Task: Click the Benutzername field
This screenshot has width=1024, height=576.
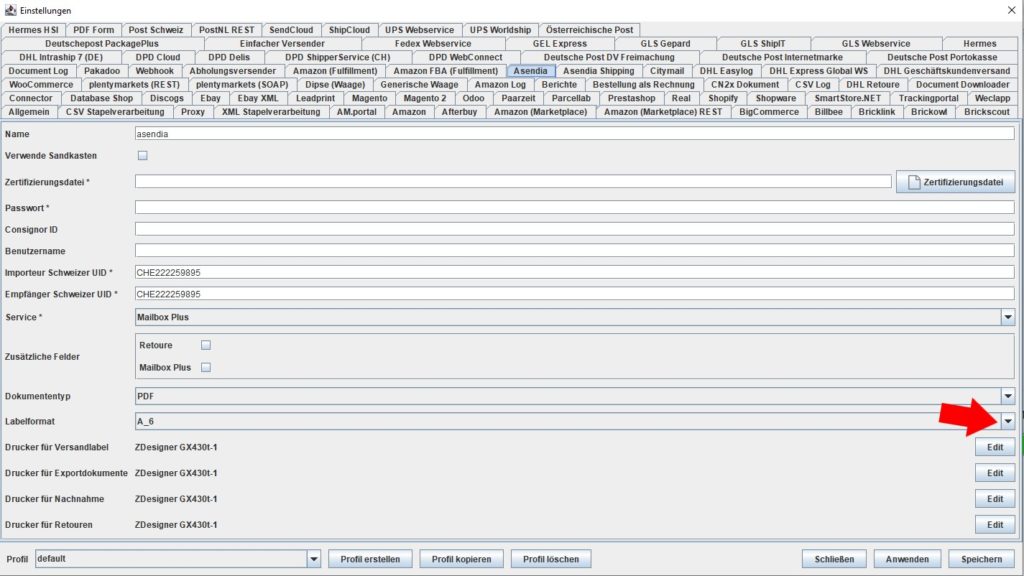Action: (x=575, y=251)
